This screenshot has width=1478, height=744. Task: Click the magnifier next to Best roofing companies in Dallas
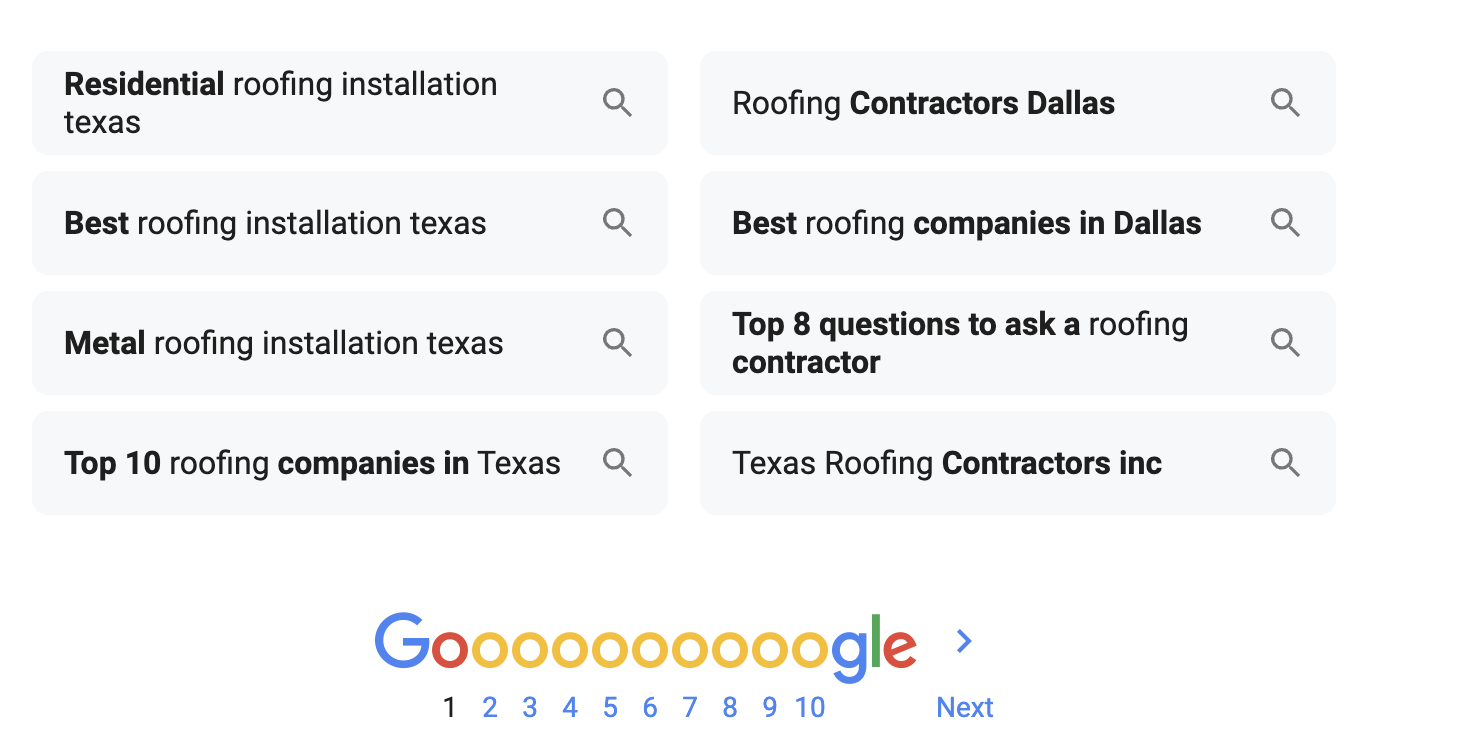(x=1285, y=223)
